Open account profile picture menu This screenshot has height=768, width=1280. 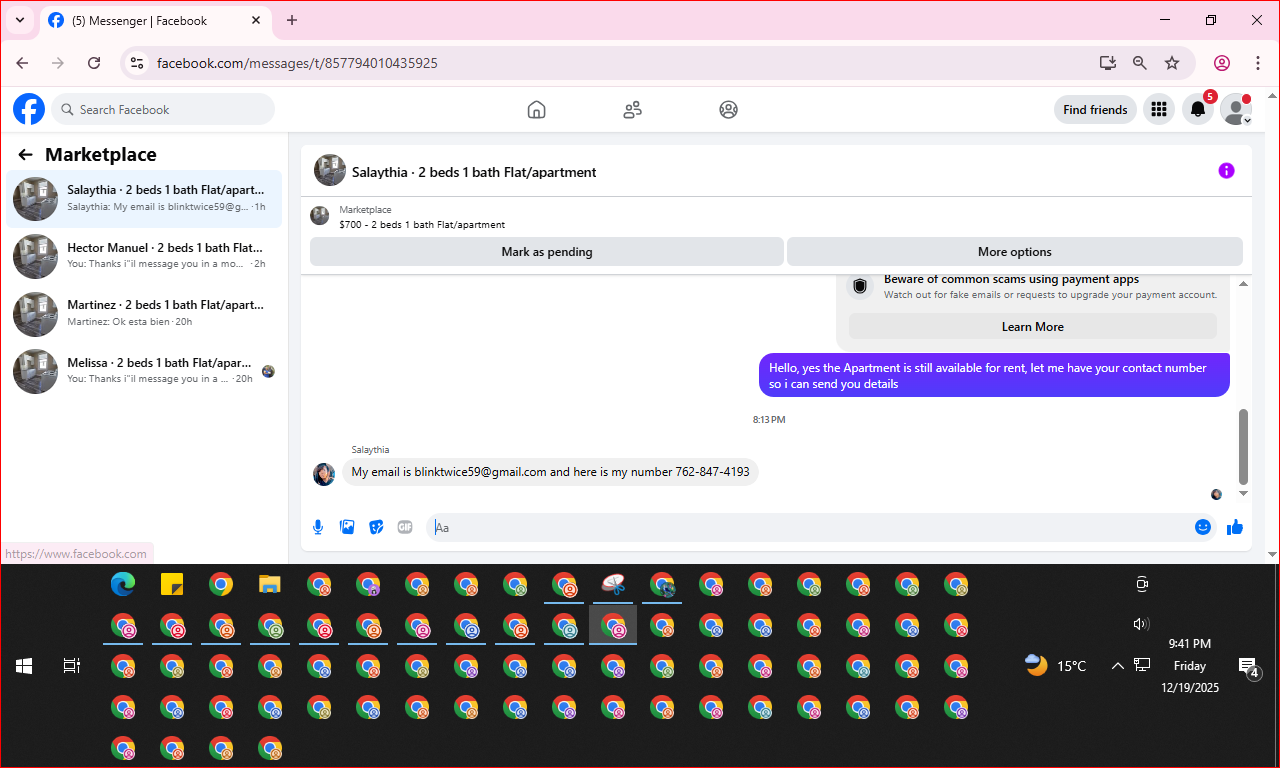1236,110
